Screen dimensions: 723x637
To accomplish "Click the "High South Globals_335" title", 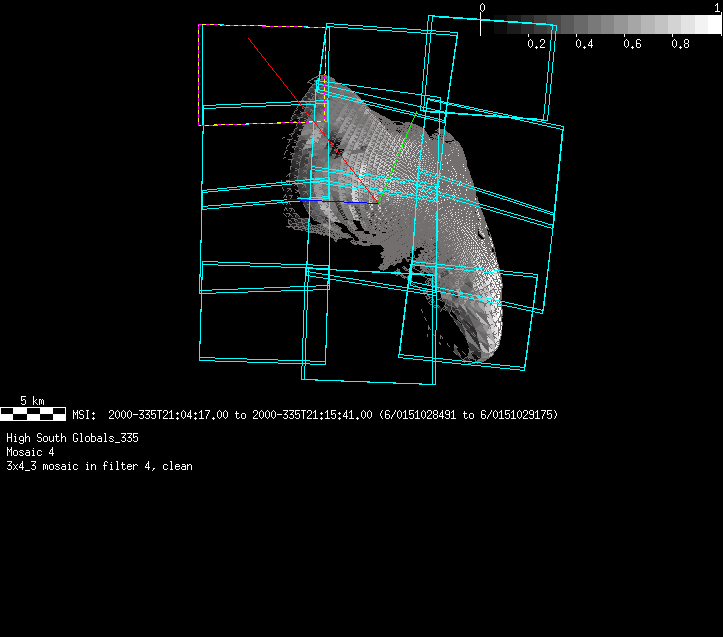I will (72, 438).
